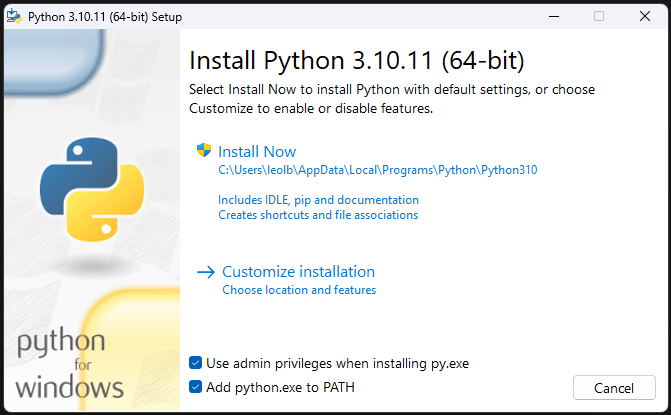Close the Python Setup window
This screenshot has width=671, height=415.
pos(645,16)
